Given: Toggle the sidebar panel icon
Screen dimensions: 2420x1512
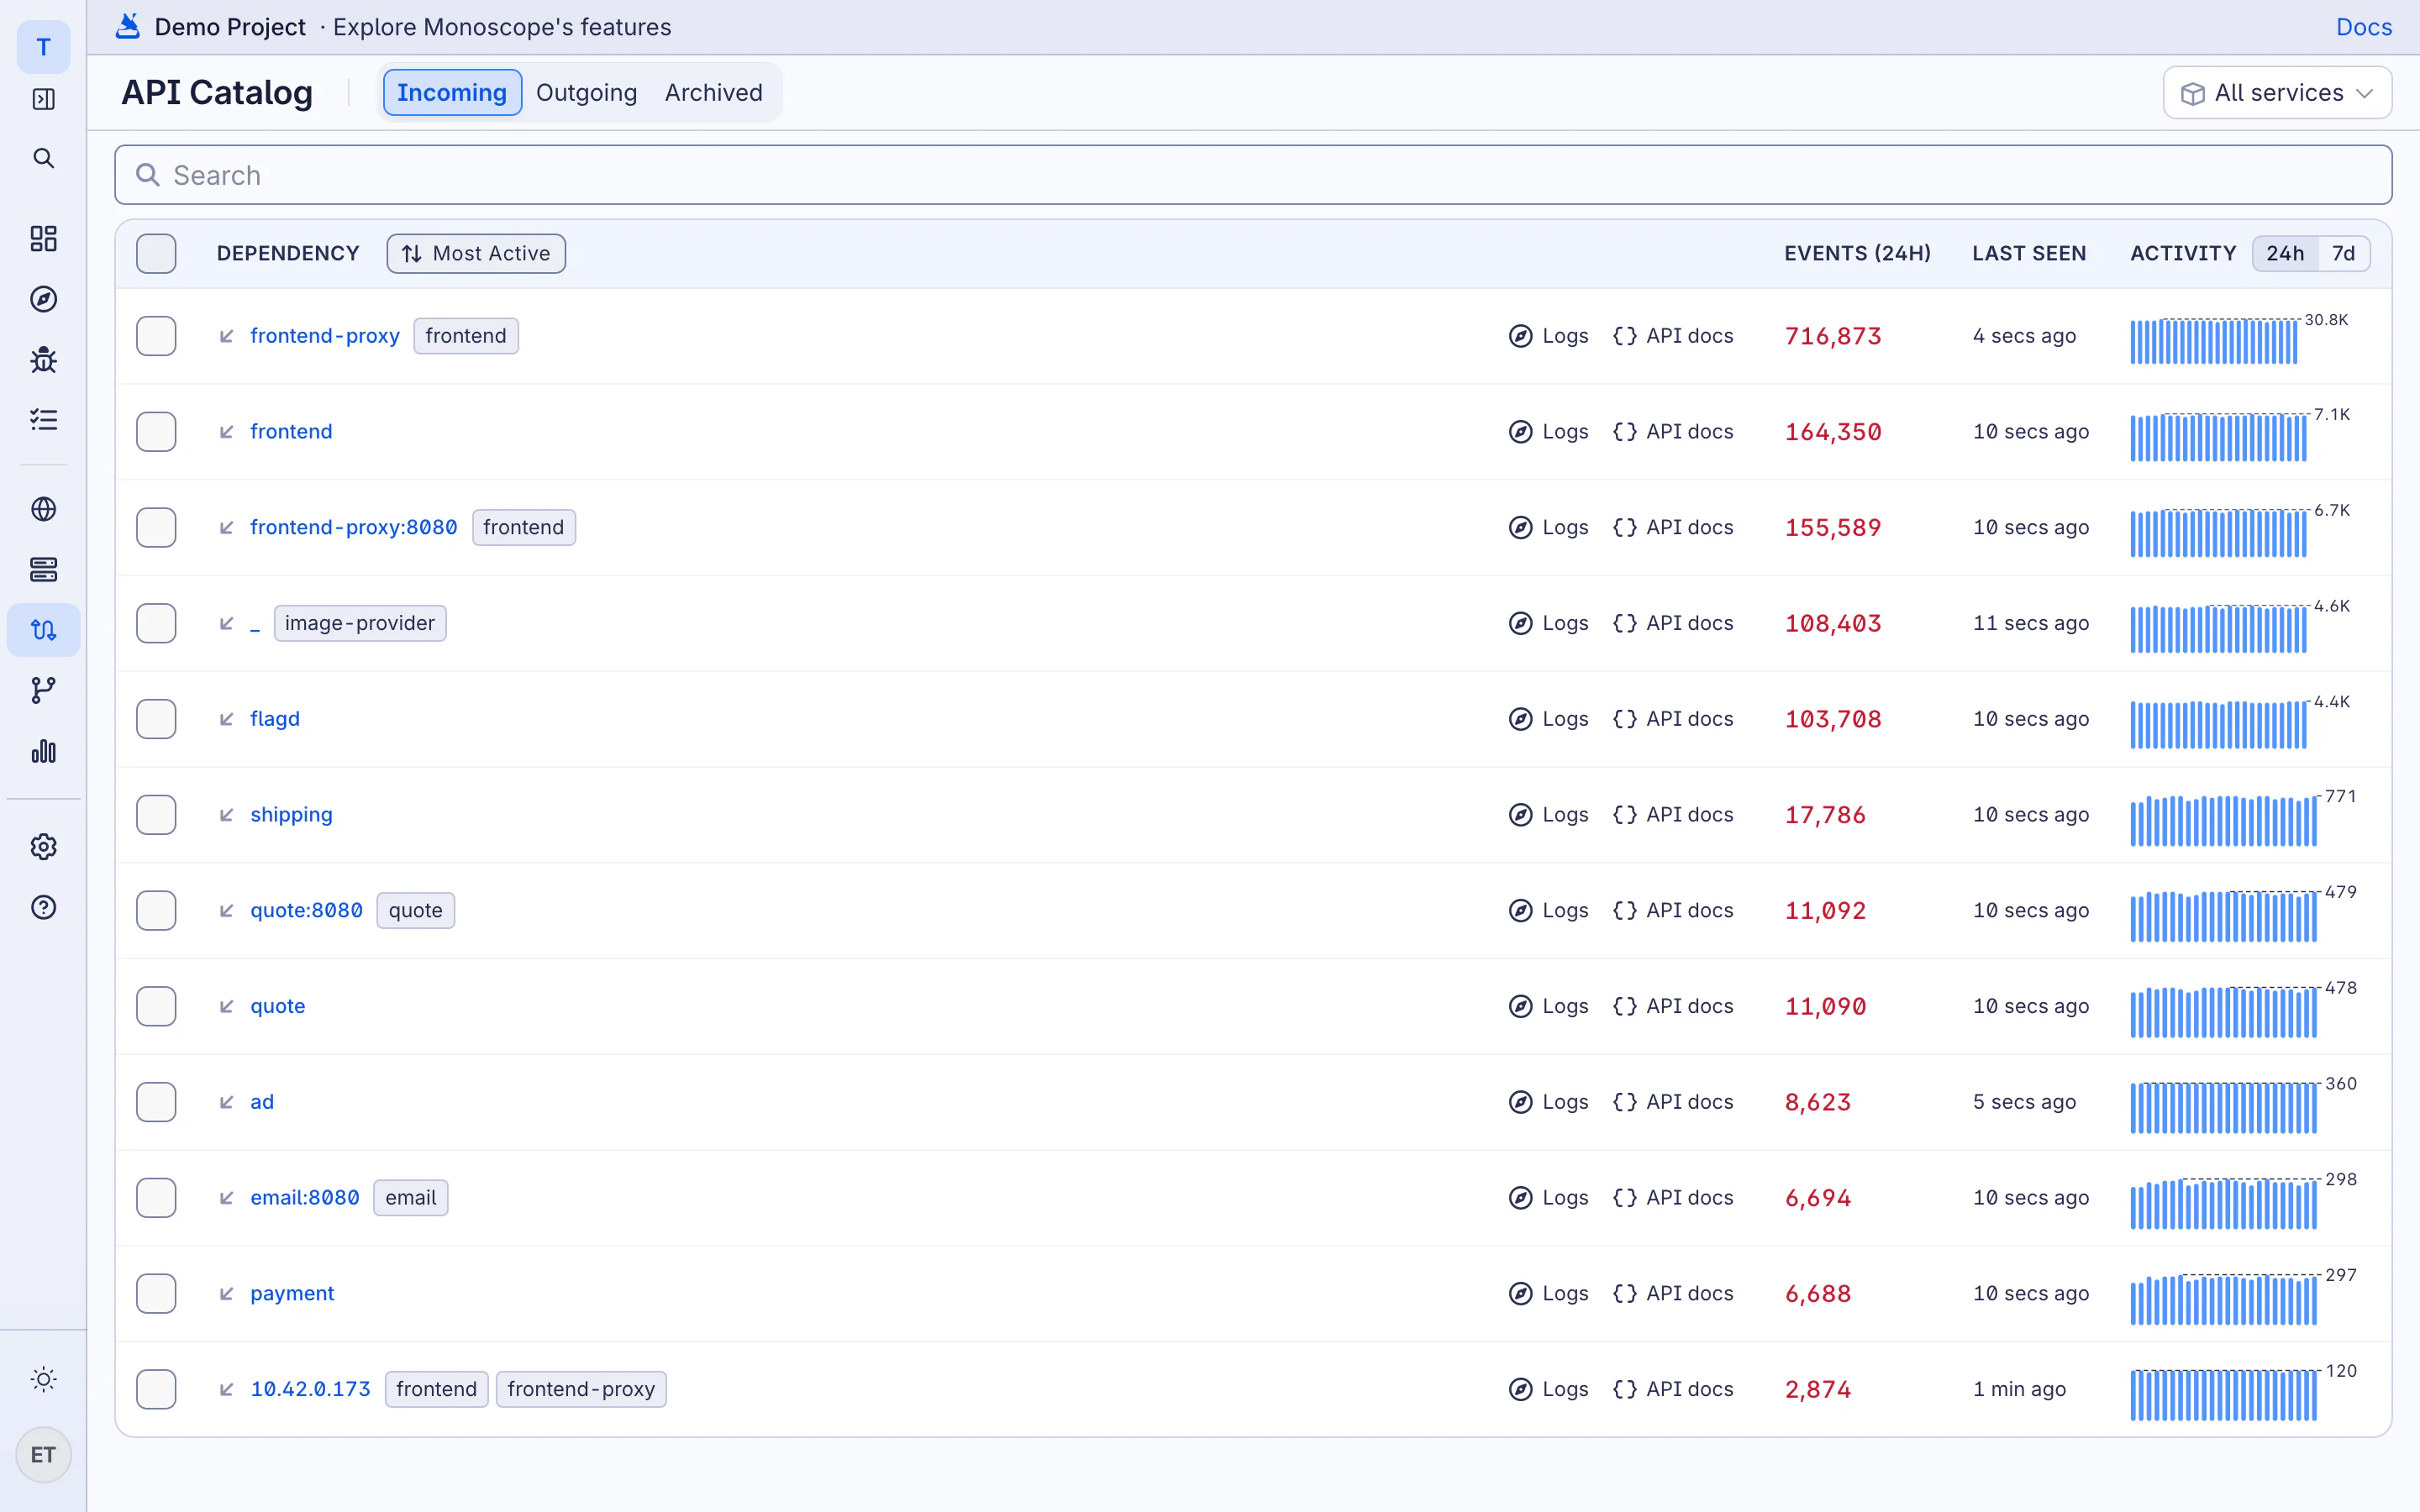Looking at the screenshot, I should point(43,99).
